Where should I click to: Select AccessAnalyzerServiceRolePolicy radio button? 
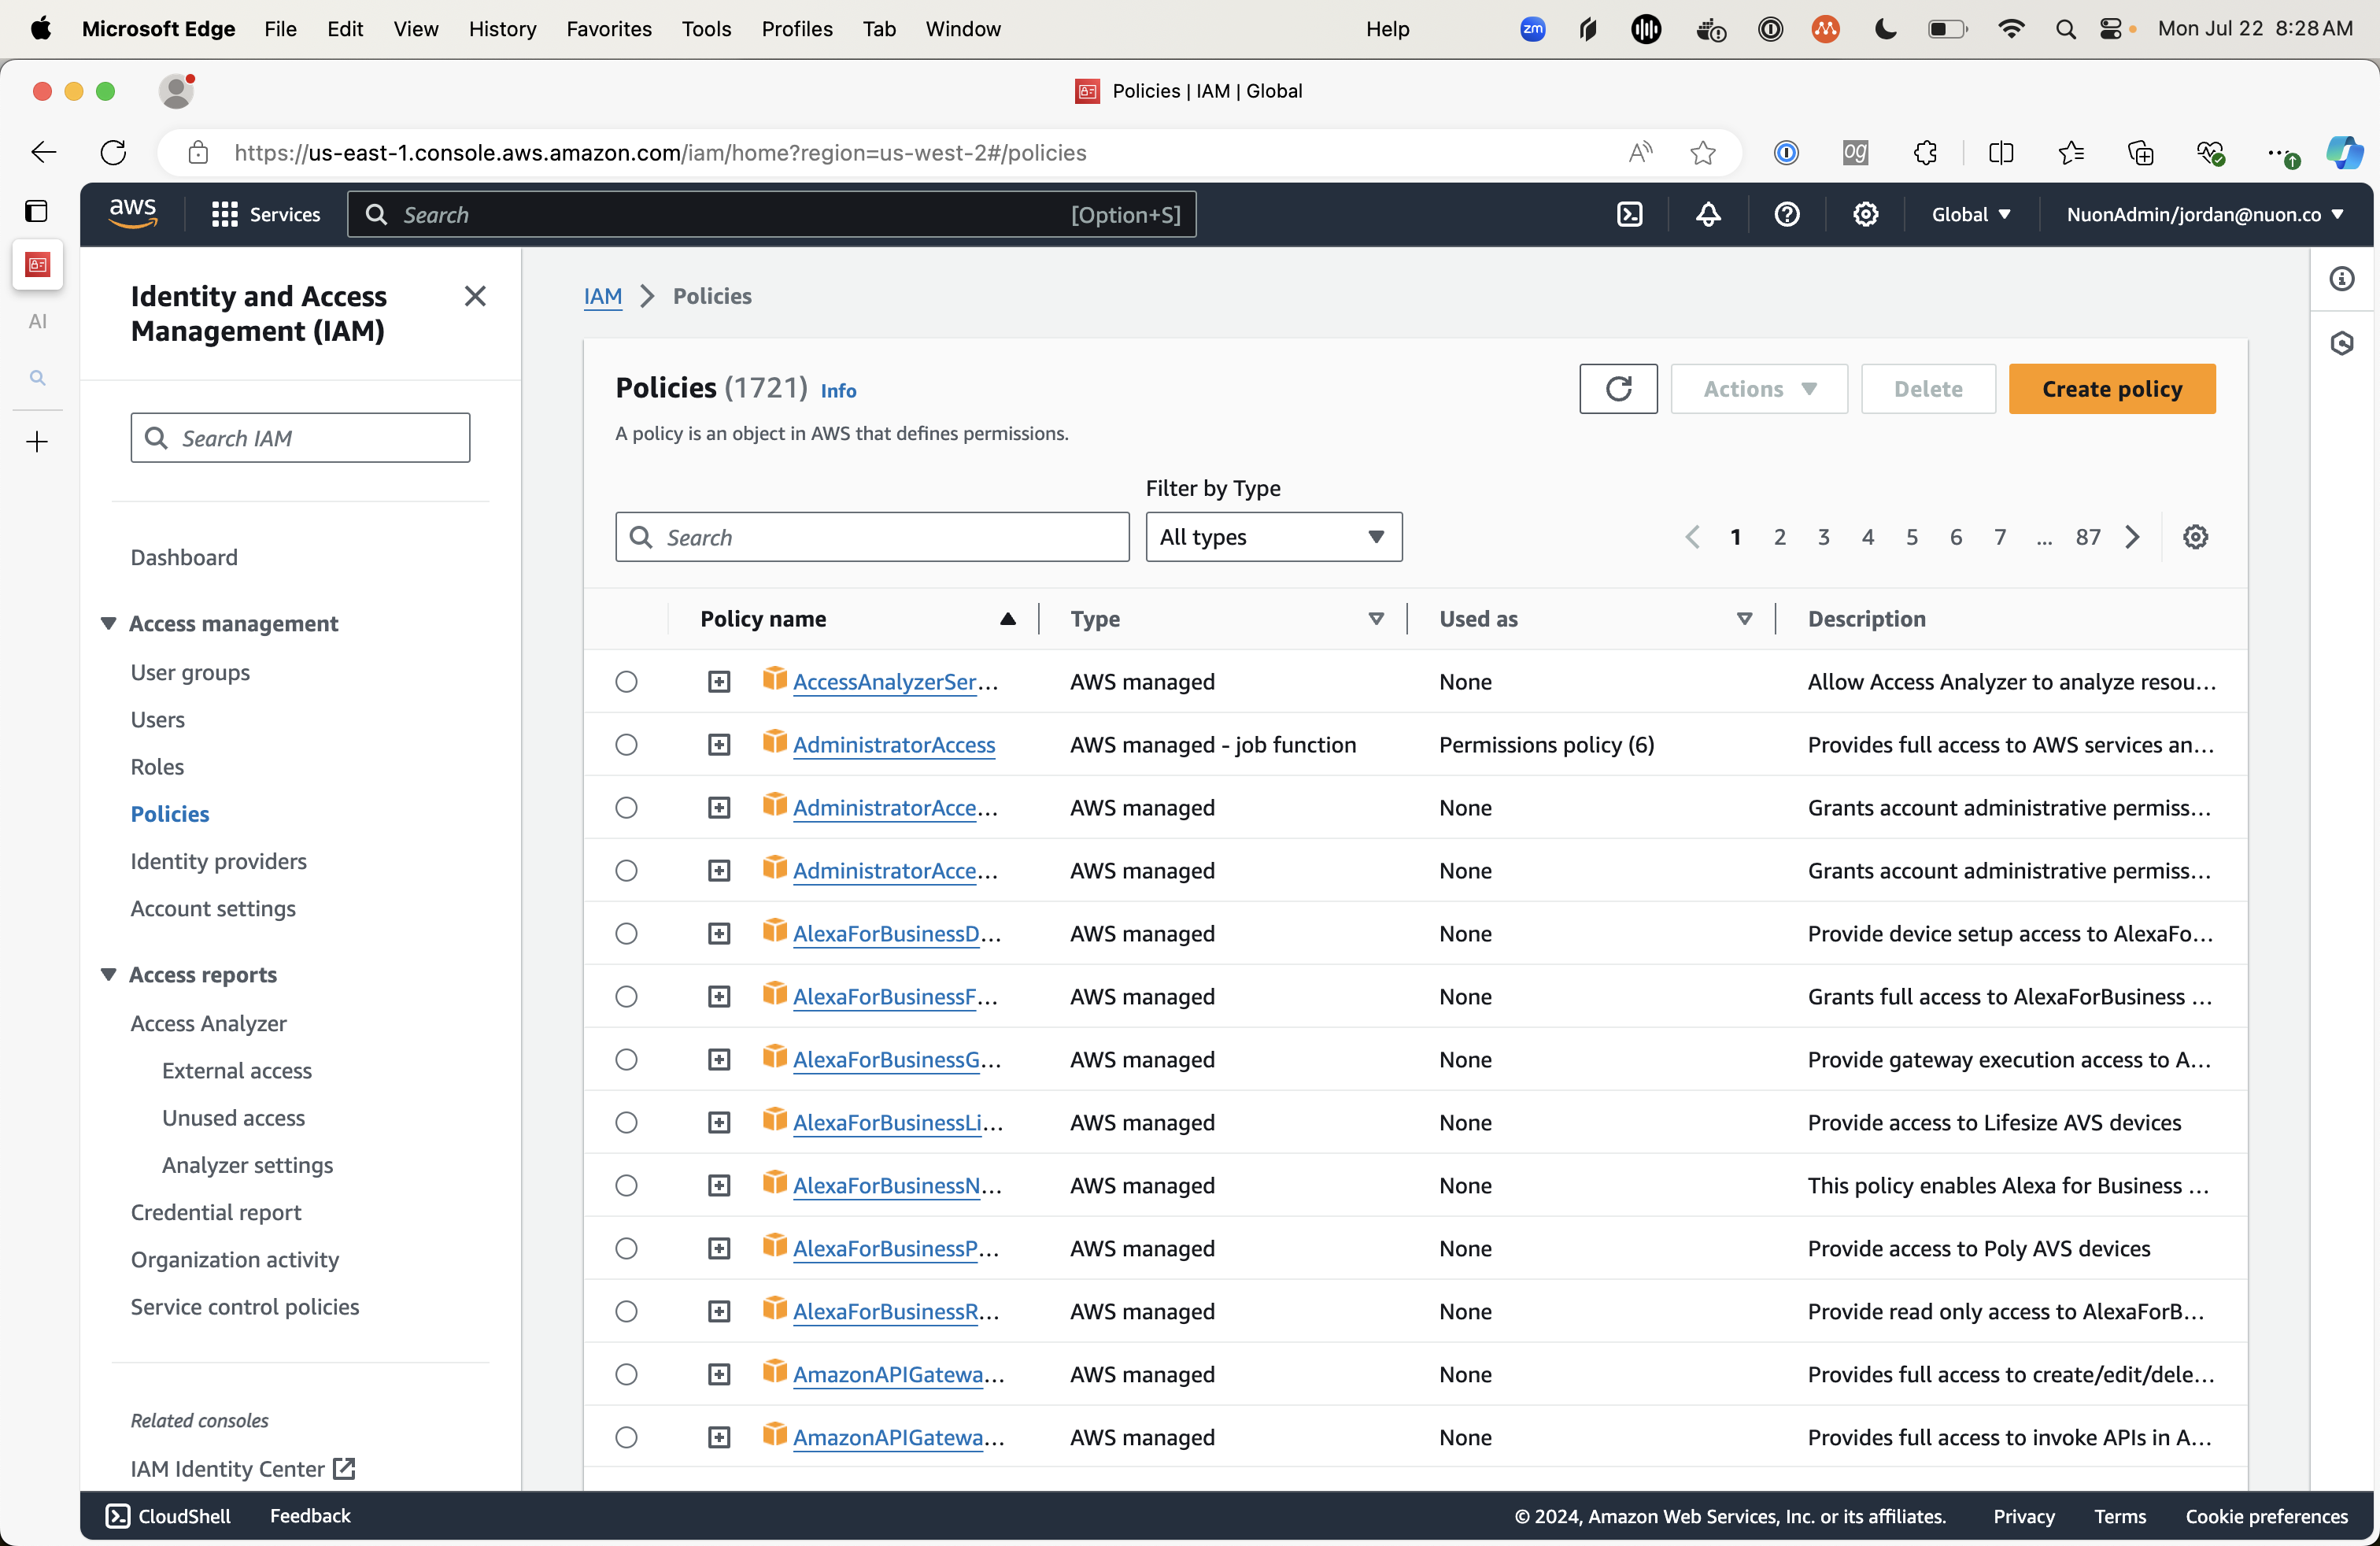[x=626, y=682]
